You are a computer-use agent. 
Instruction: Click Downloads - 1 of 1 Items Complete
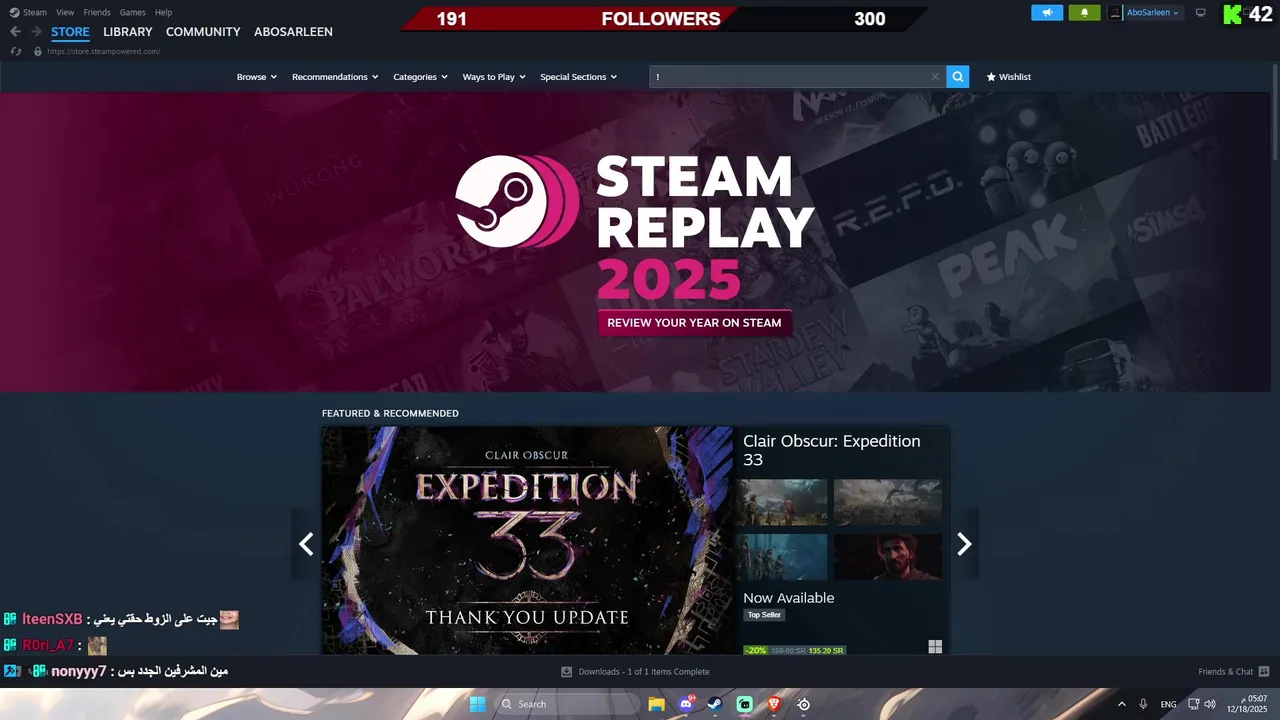coord(643,672)
